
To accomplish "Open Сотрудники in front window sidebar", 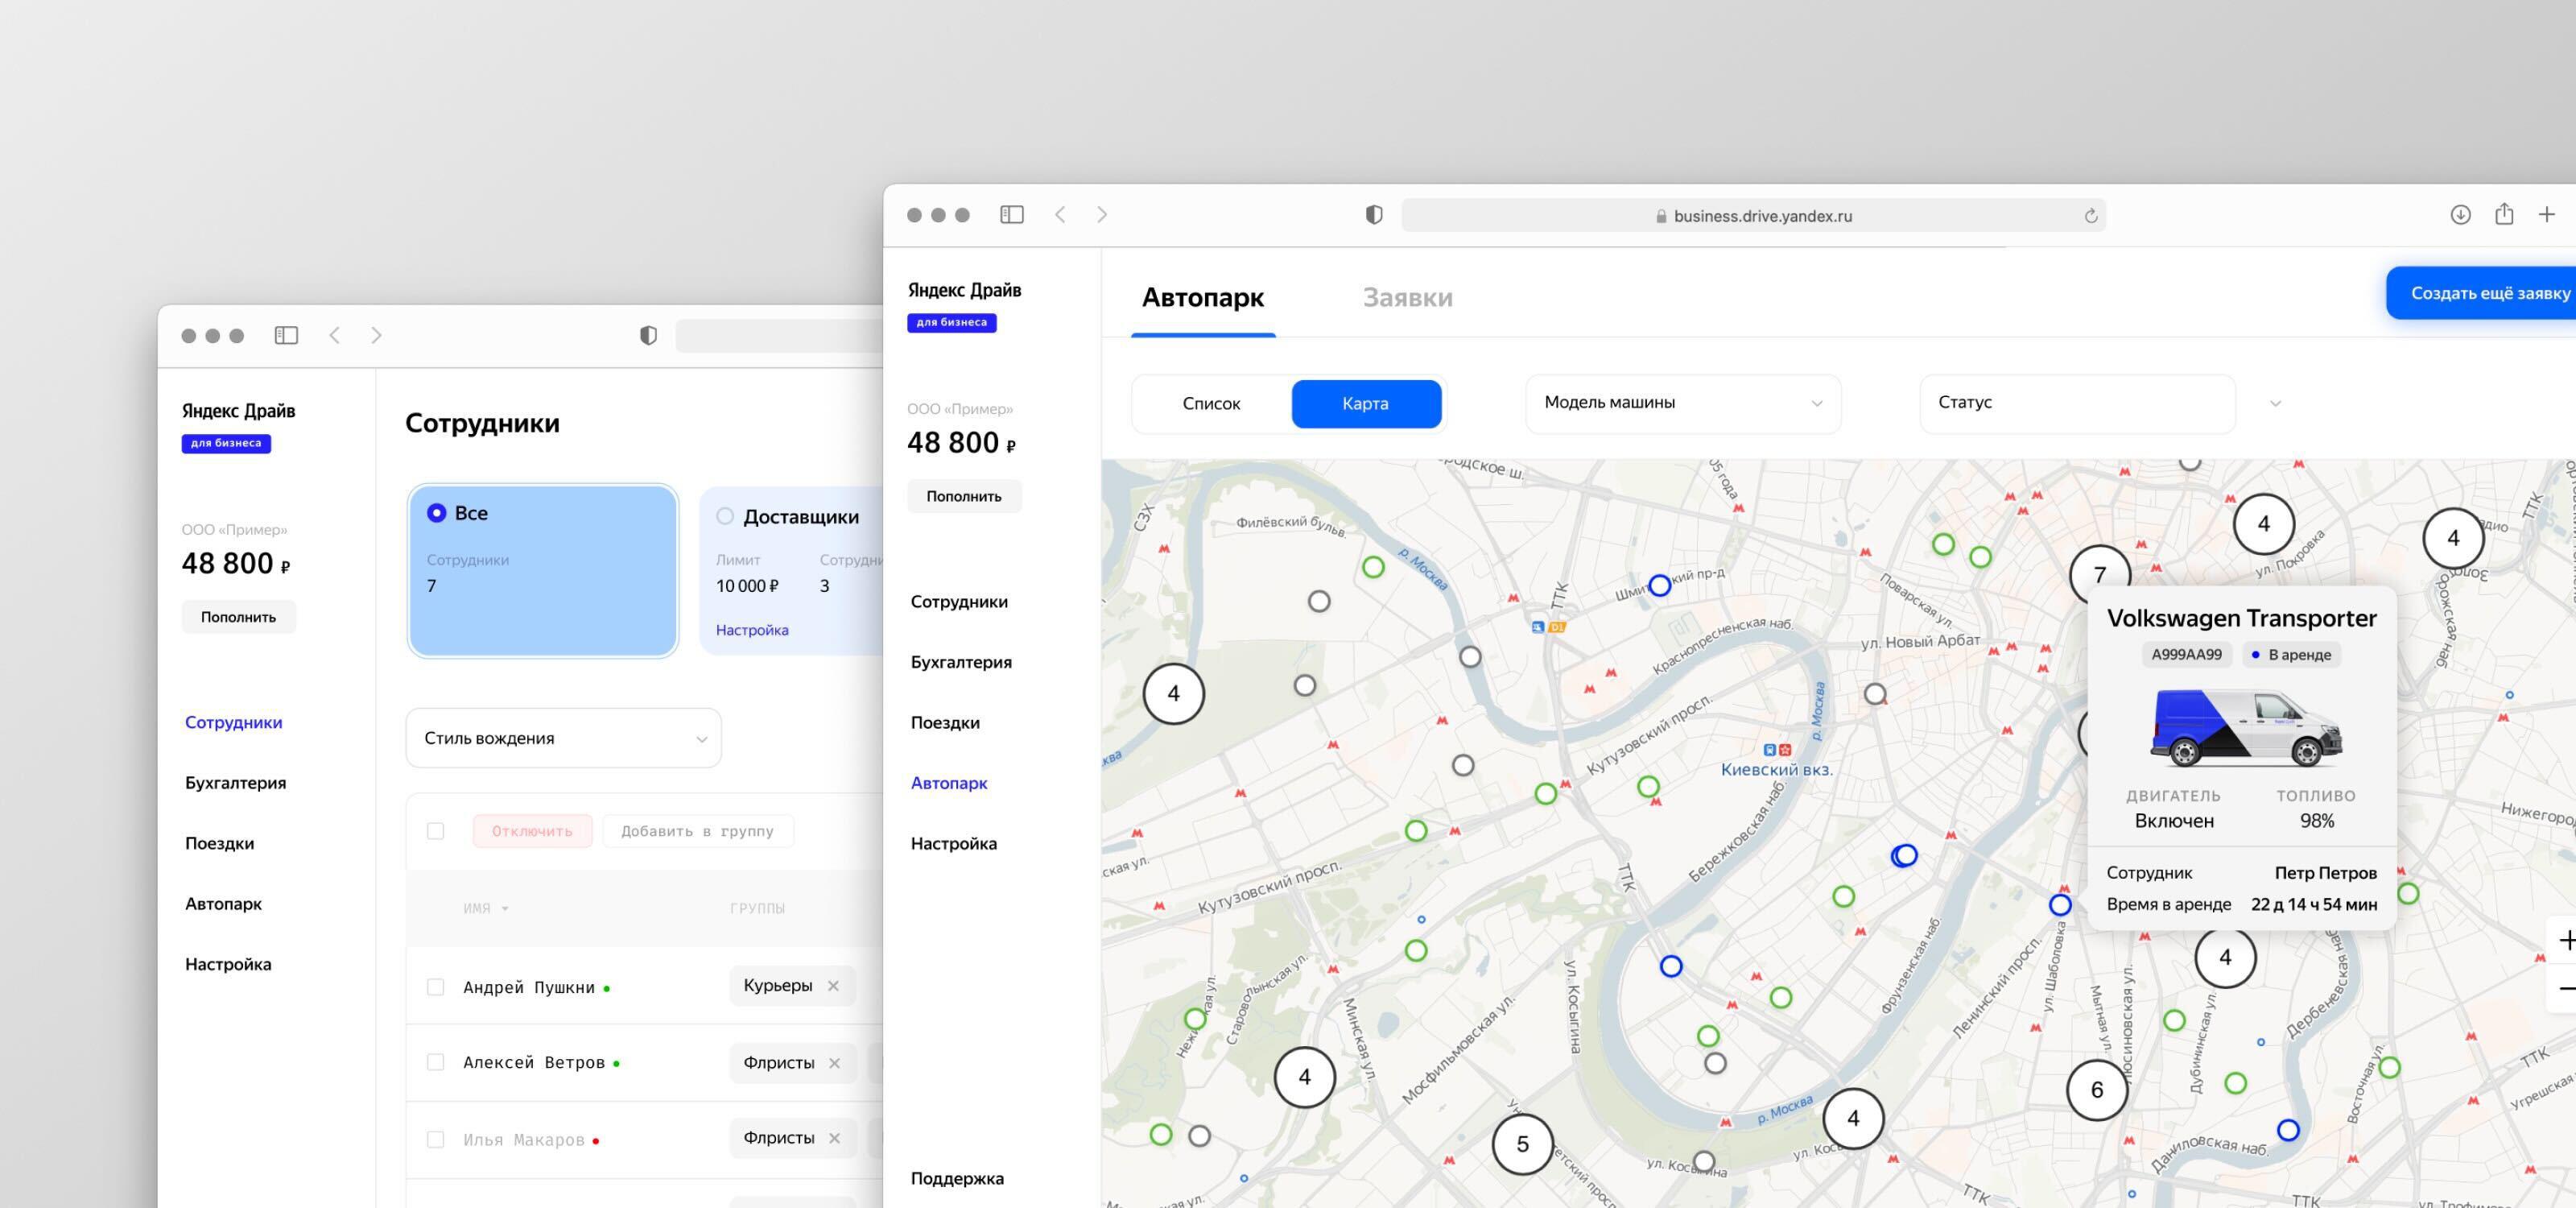I will (959, 602).
